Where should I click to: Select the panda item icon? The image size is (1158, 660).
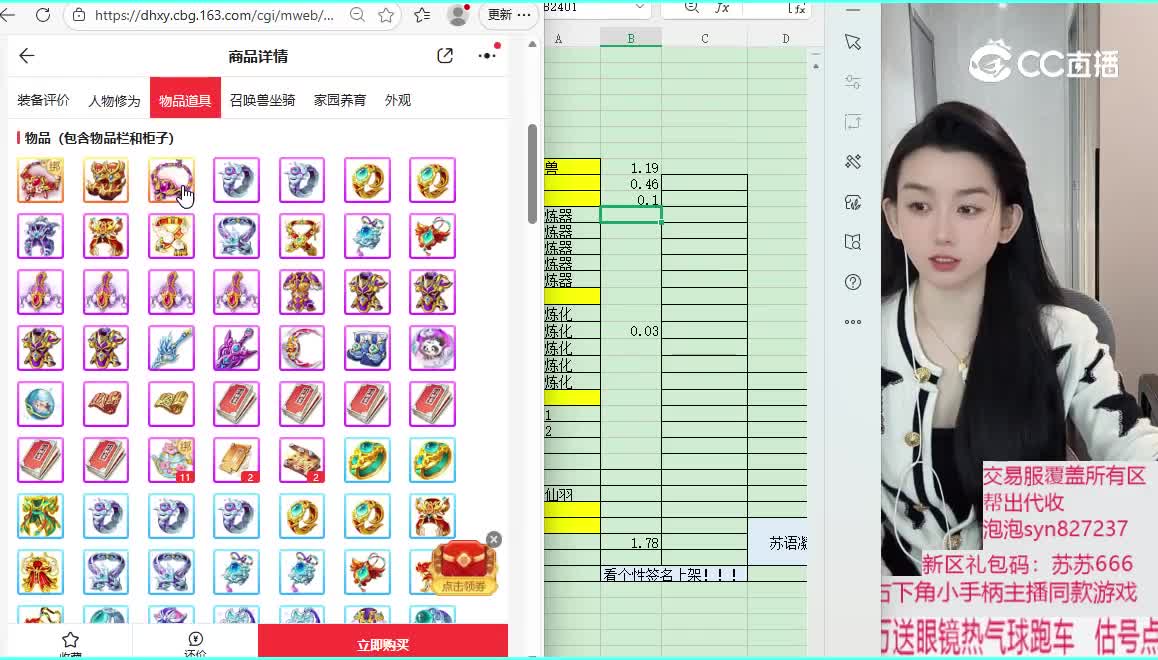(x=433, y=348)
